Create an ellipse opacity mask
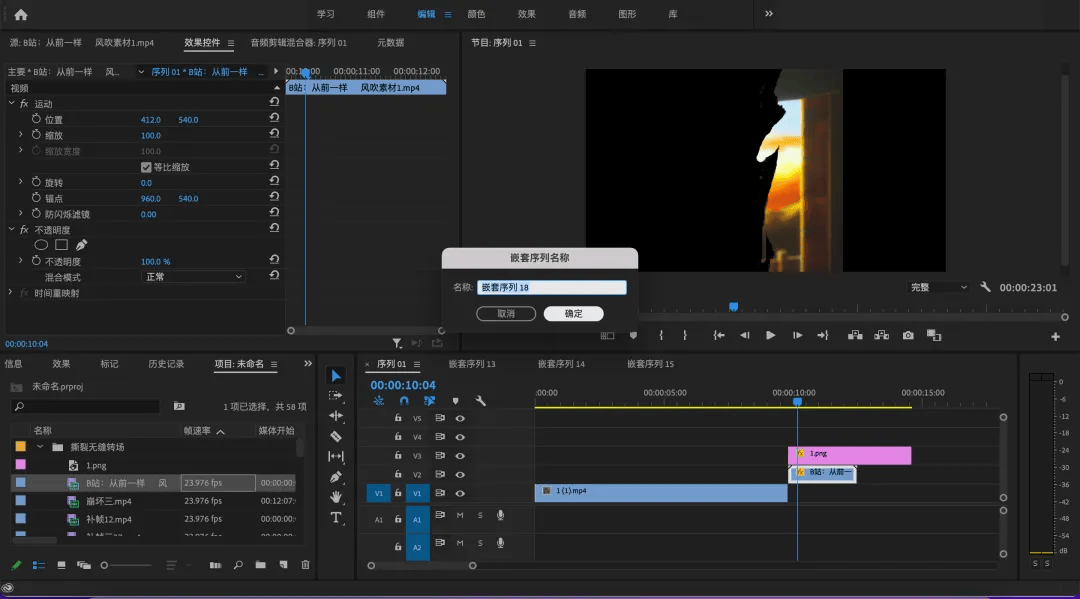The width and height of the screenshot is (1080, 599). (x=41, y=245)
